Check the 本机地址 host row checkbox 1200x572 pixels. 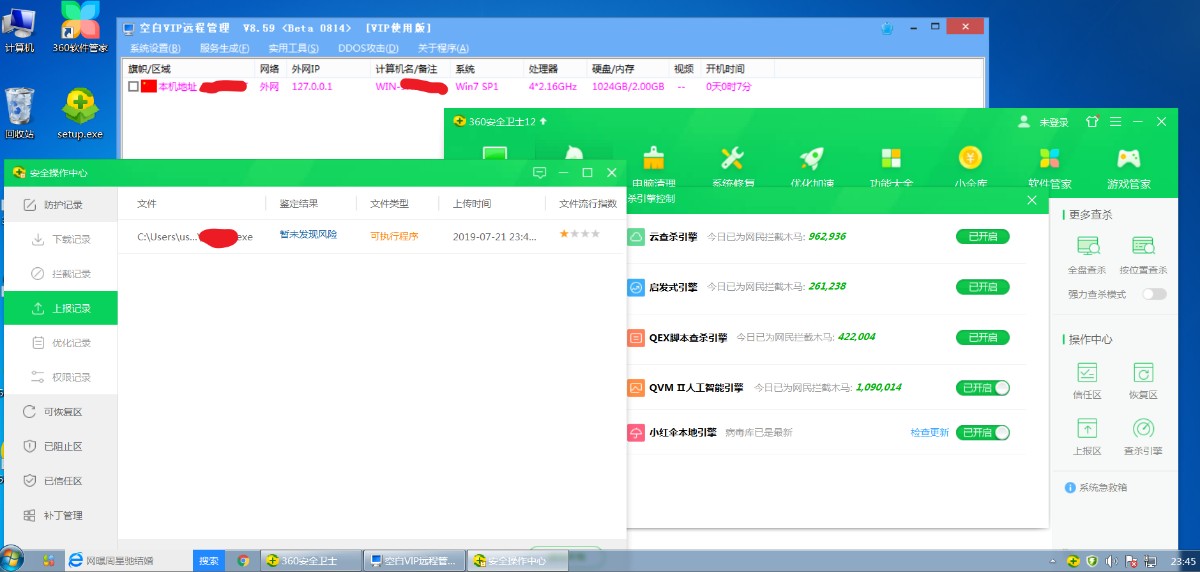(x=133, y=87)
